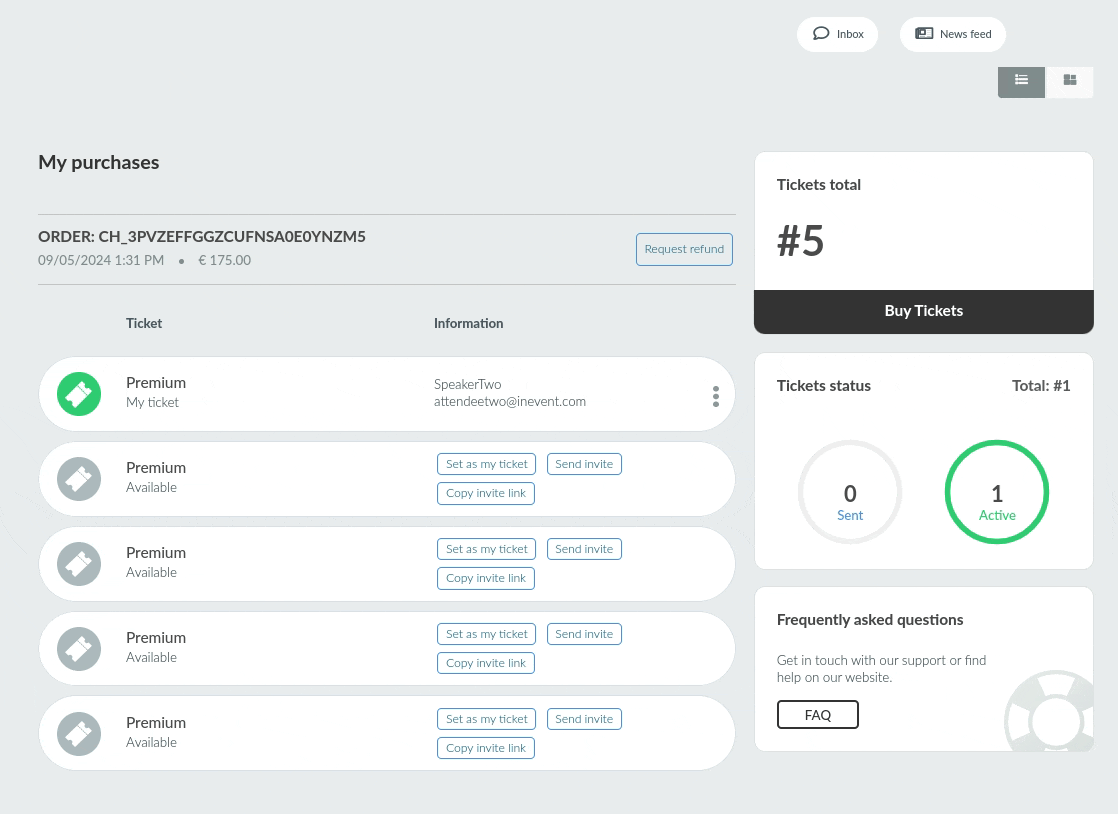This screenshot has width=1118, height=814.
Task: Send invite for the first available ticket
Action: coord(584,465)
